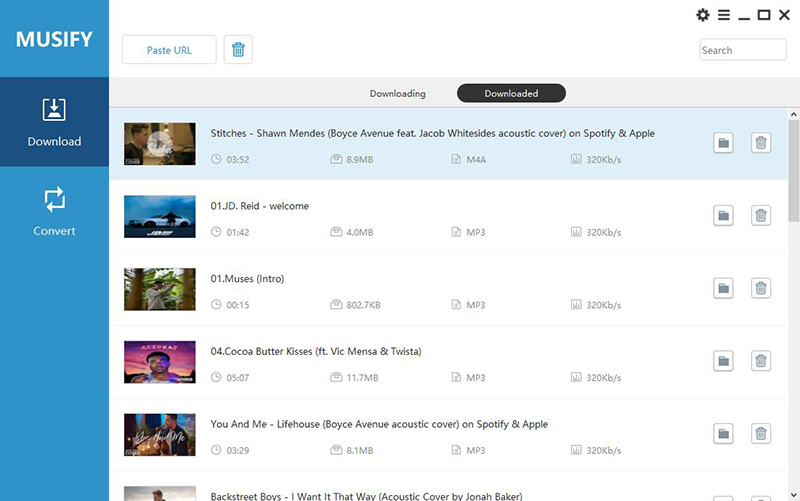Screen dimensions: 800x501
Task: Click the file size '802.7KB'
Action: pyautogui.click(x=363, y=305)
